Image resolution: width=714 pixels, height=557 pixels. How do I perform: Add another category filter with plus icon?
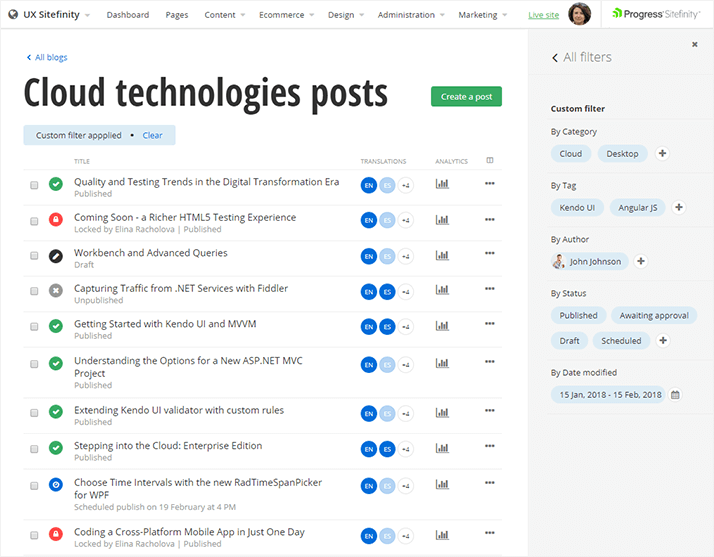coord(663,153)
